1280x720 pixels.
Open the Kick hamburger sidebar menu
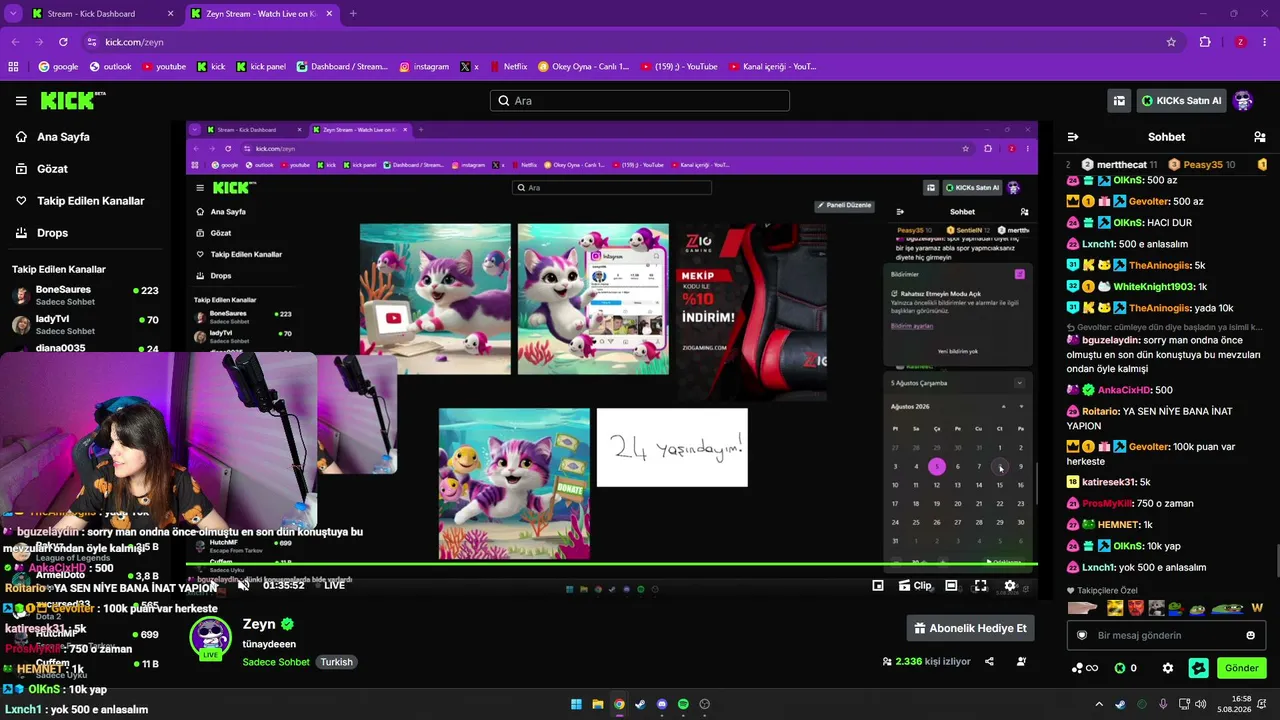(21, 101)
